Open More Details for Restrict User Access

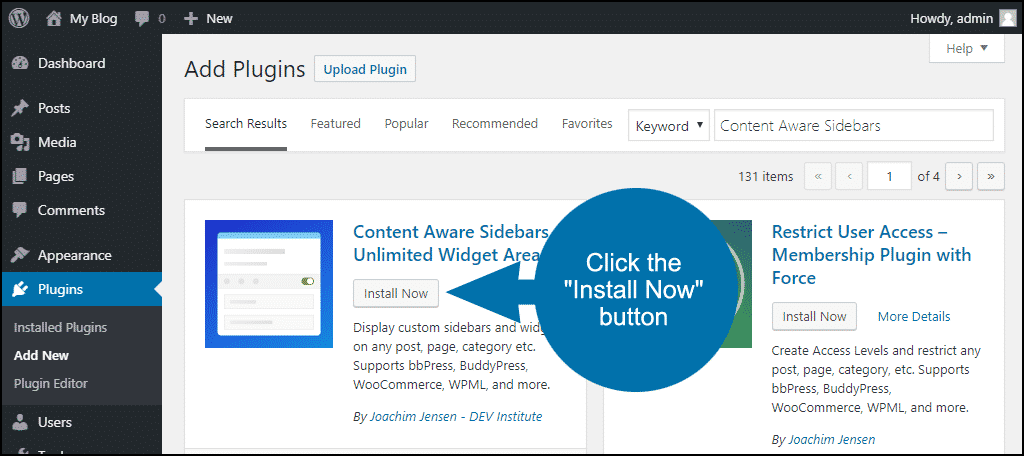914,317
